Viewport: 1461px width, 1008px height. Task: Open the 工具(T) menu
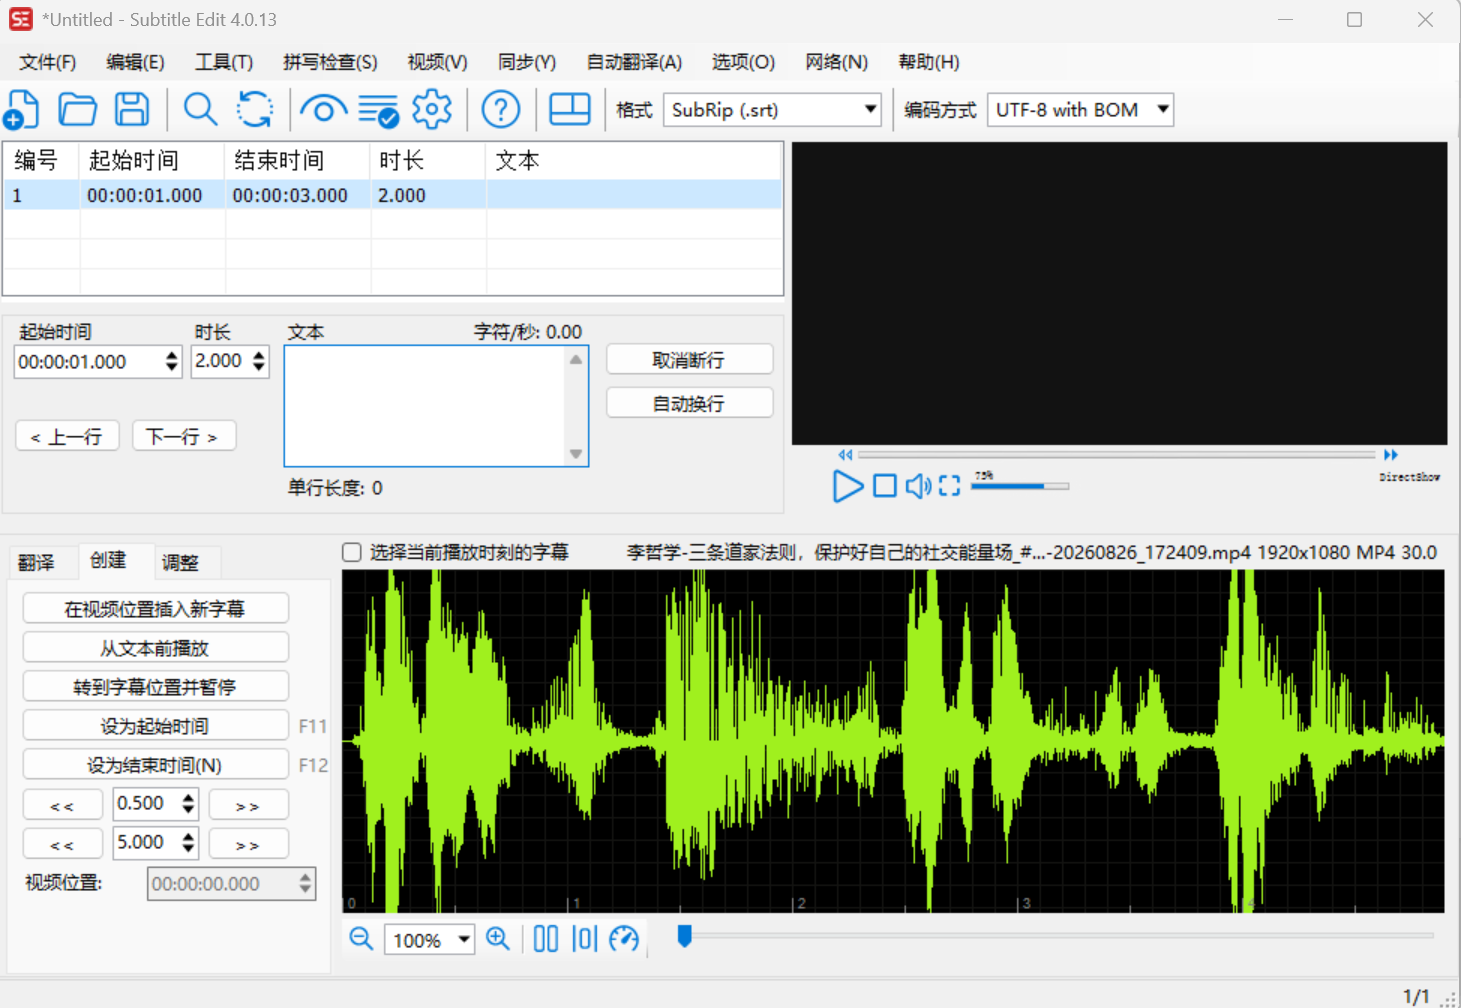pos(224,62)
